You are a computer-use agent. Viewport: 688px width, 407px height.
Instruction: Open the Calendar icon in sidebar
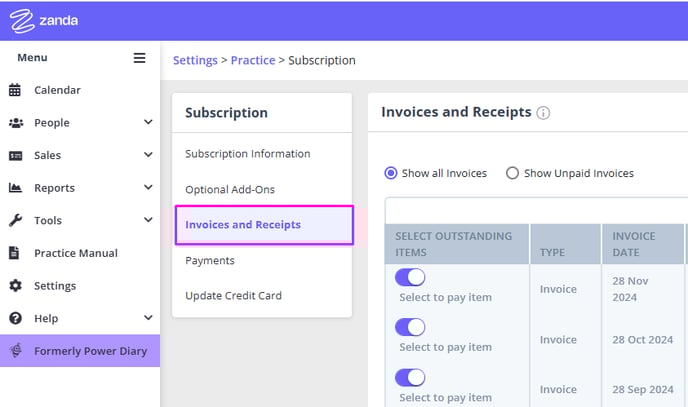[x=15, y=90]
